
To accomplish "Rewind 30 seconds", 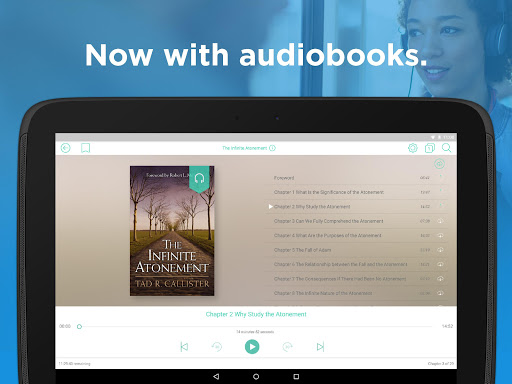I will [x=217, y=347].
